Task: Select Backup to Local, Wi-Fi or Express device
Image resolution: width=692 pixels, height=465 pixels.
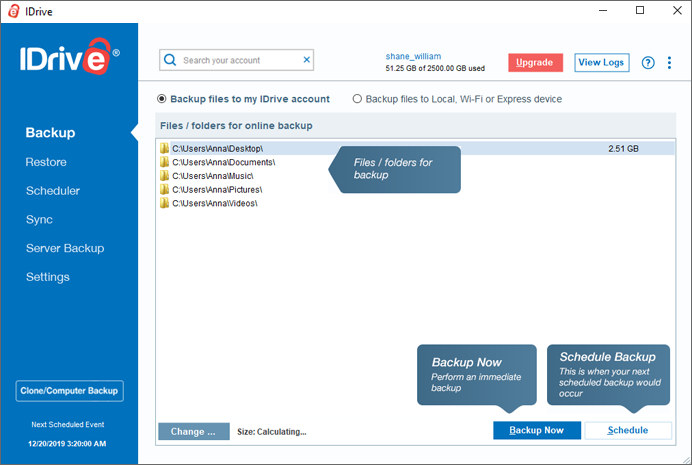Action: coord(357,100)
